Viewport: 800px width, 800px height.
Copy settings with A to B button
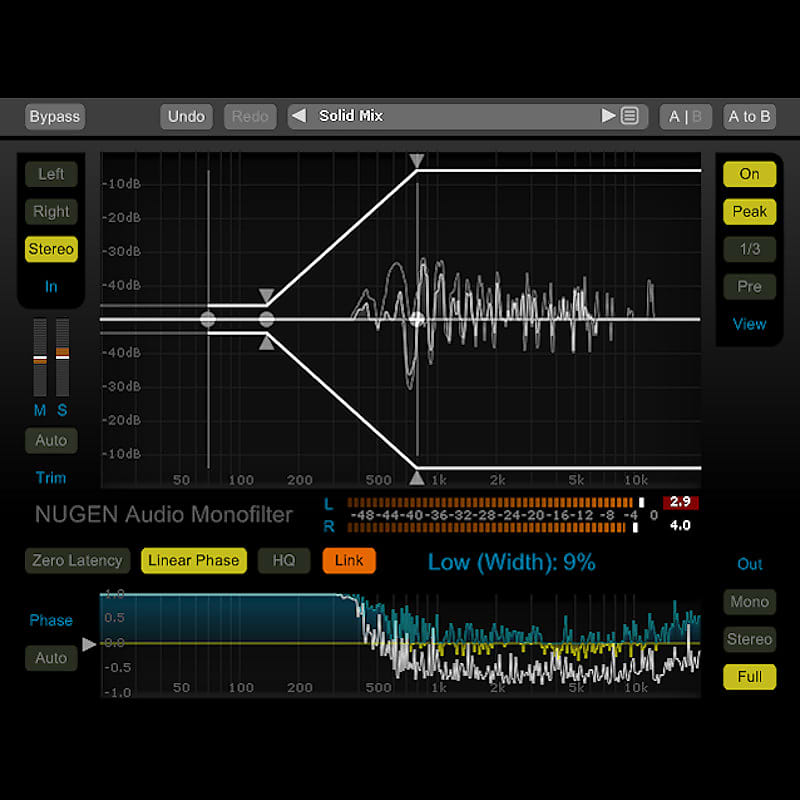749,117
